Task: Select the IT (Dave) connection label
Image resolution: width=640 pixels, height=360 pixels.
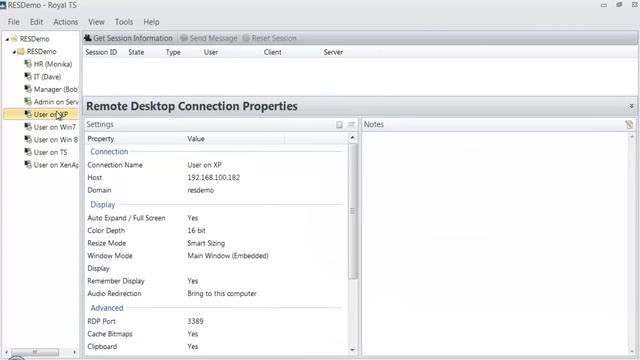Action: point(47,77)
